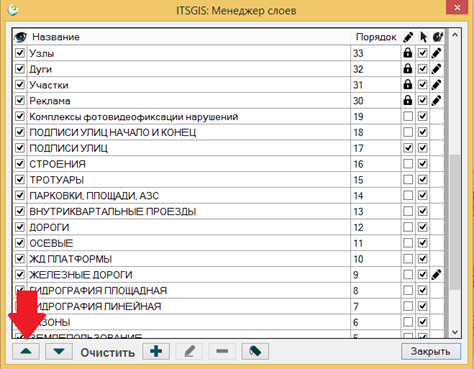
Task: Open style pencil for Реклама layer
Action: (x=436, y=101)
